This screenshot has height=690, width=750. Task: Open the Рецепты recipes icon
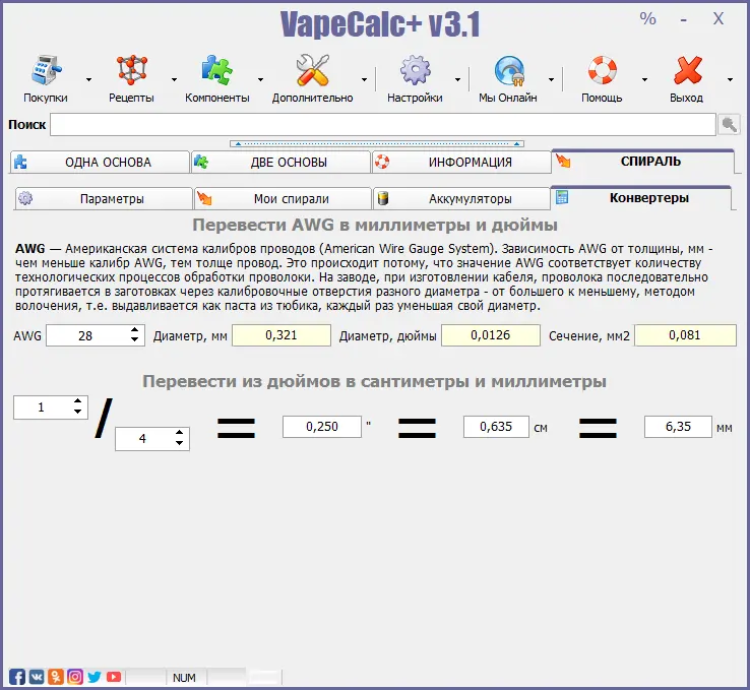[131, 72]
